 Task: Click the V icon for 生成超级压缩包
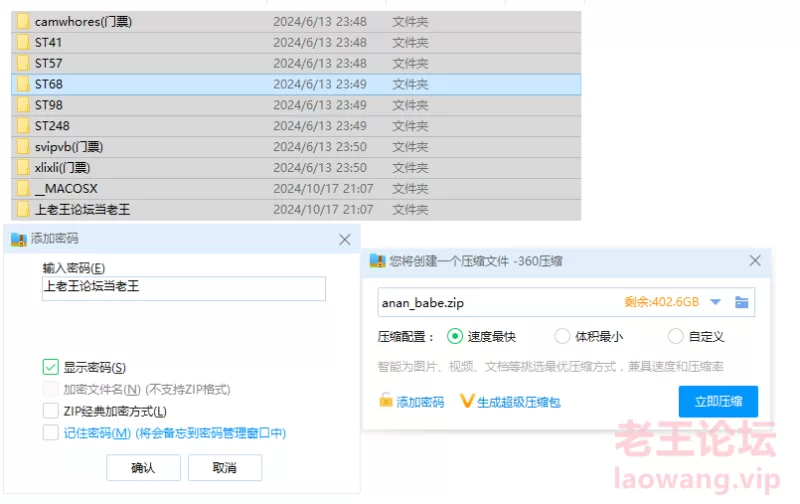[x=467, y=401]
